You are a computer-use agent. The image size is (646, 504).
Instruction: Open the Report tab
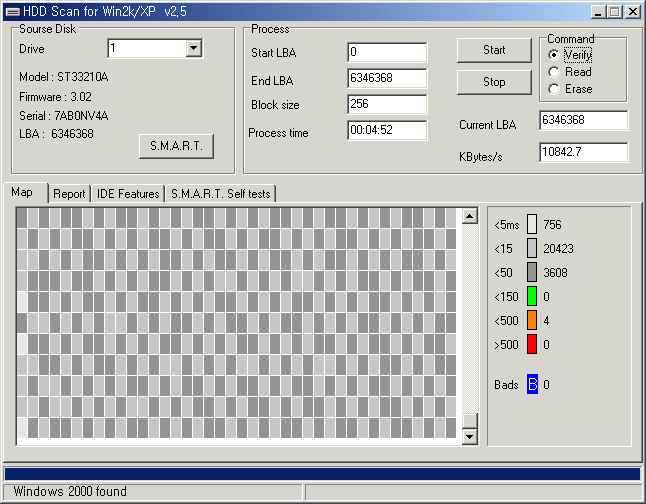pyautogui.click(x=69, y=194)
